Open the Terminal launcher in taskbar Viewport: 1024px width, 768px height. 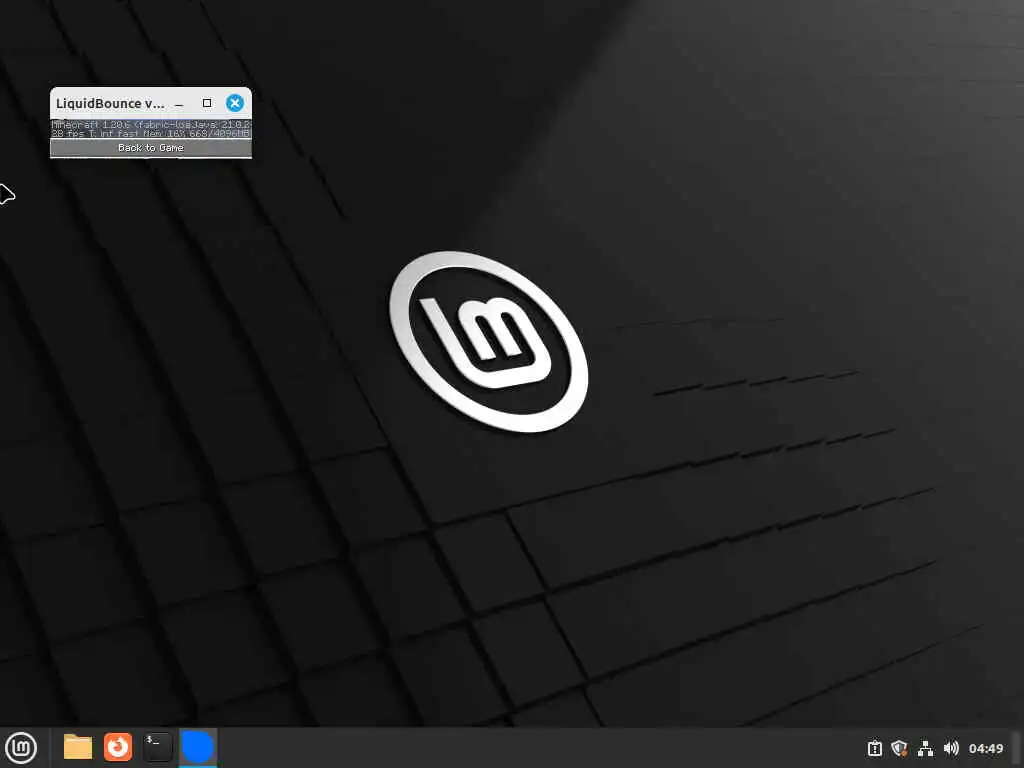[157, 747]
